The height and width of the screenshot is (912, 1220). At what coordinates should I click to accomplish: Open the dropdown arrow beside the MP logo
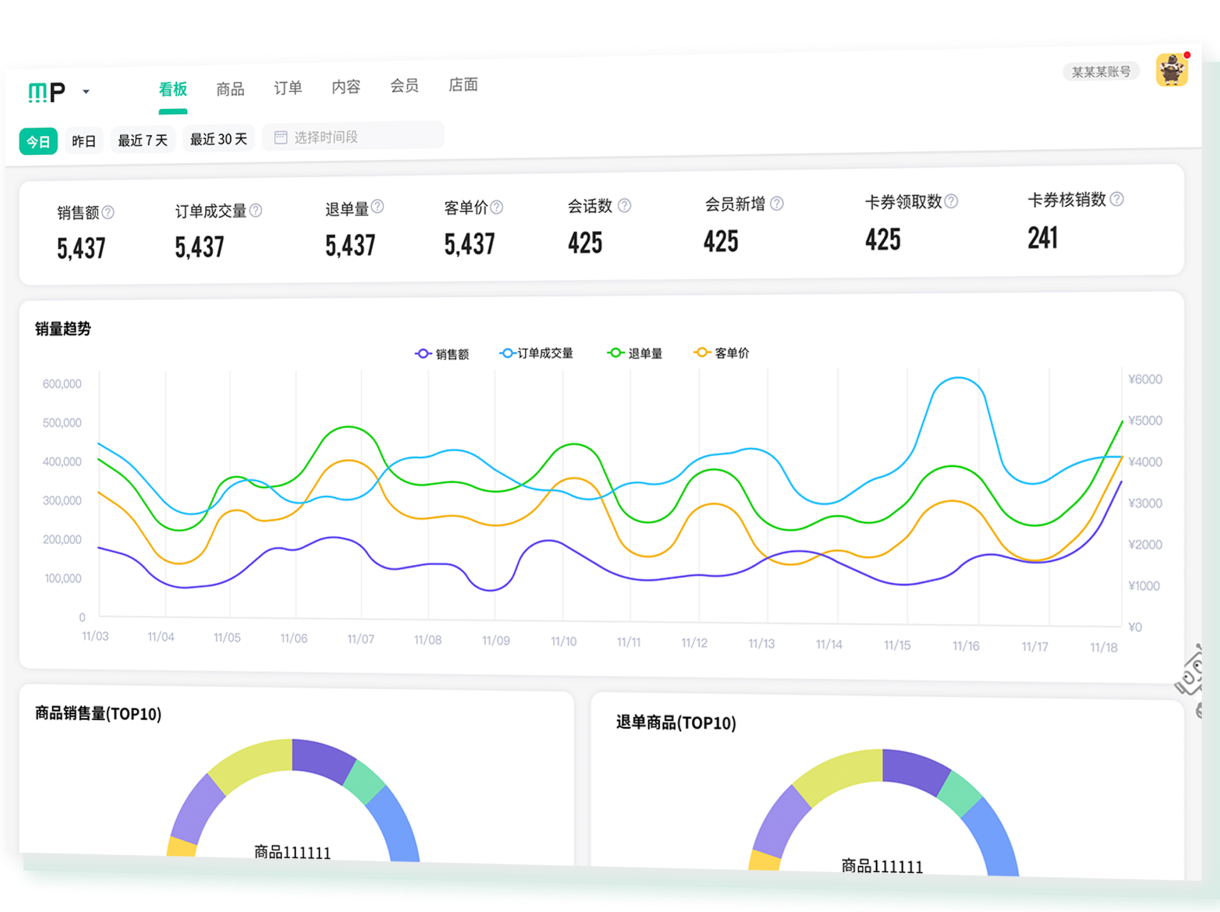(86, 92)
